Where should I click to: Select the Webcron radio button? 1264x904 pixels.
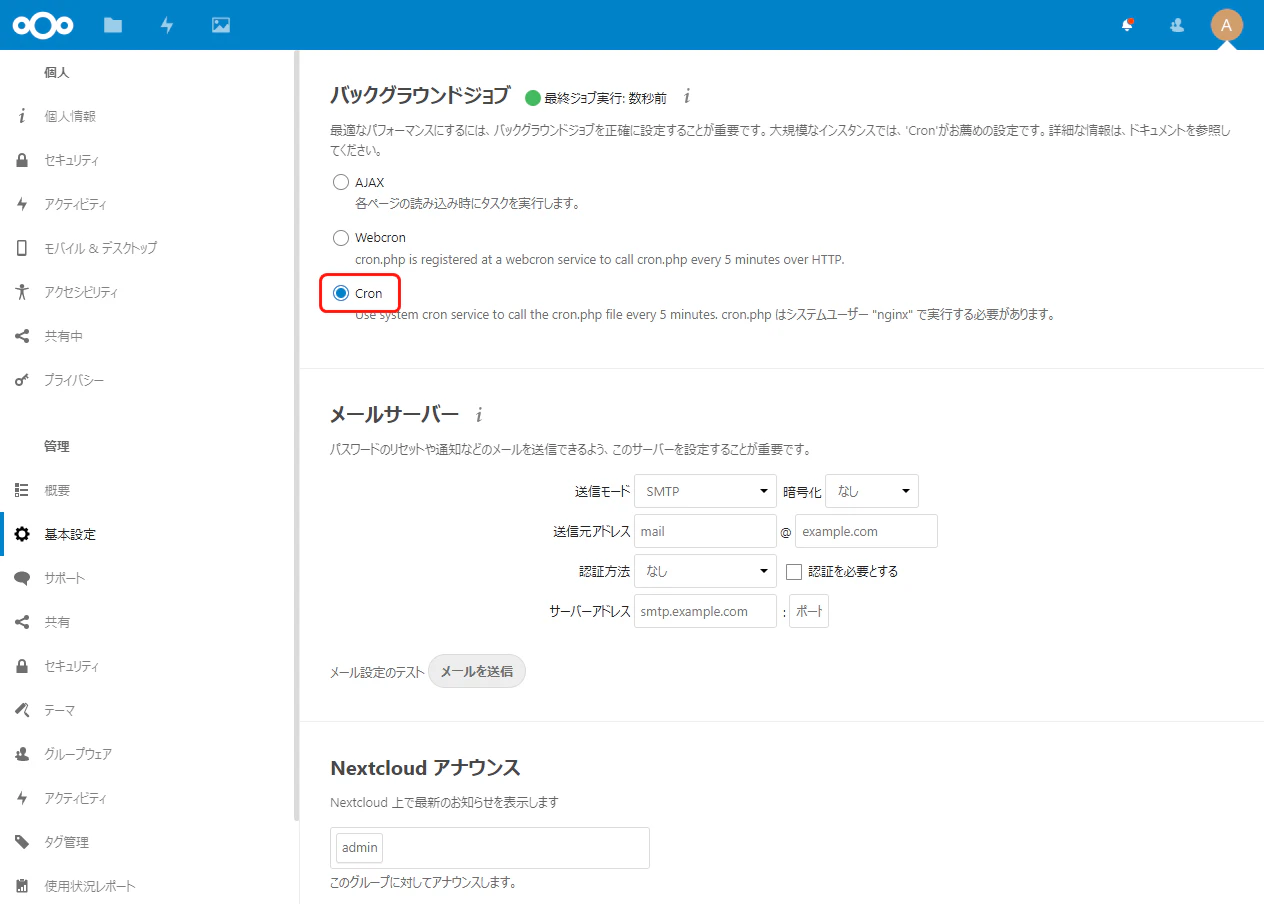pyautogui.click(x=341, y=238)
